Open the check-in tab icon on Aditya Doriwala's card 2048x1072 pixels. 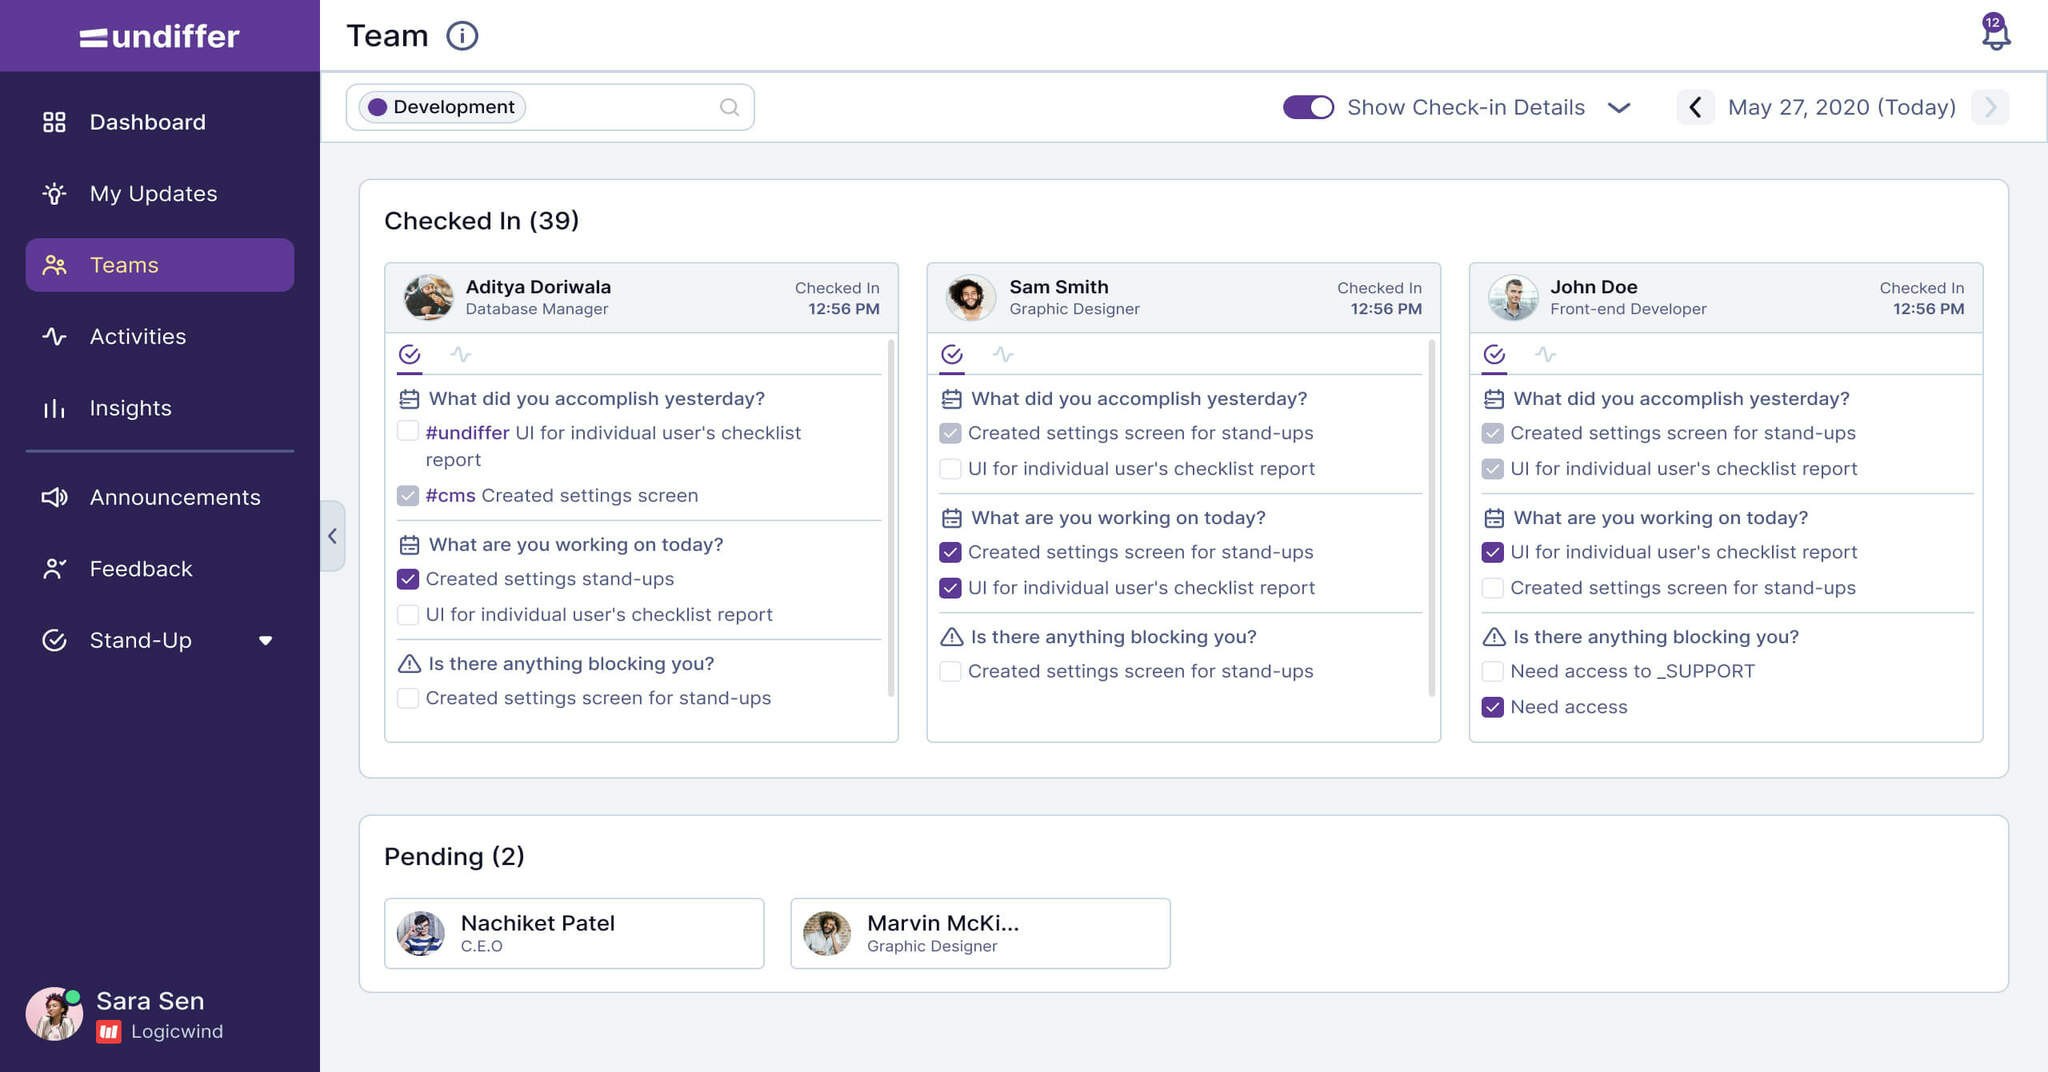click(409, 354)
